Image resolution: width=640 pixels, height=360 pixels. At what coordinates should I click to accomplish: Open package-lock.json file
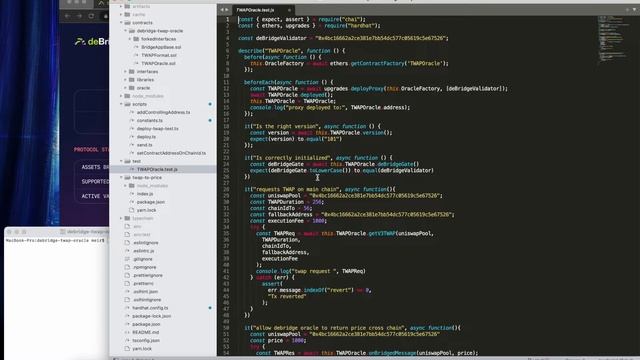point(151,316)
